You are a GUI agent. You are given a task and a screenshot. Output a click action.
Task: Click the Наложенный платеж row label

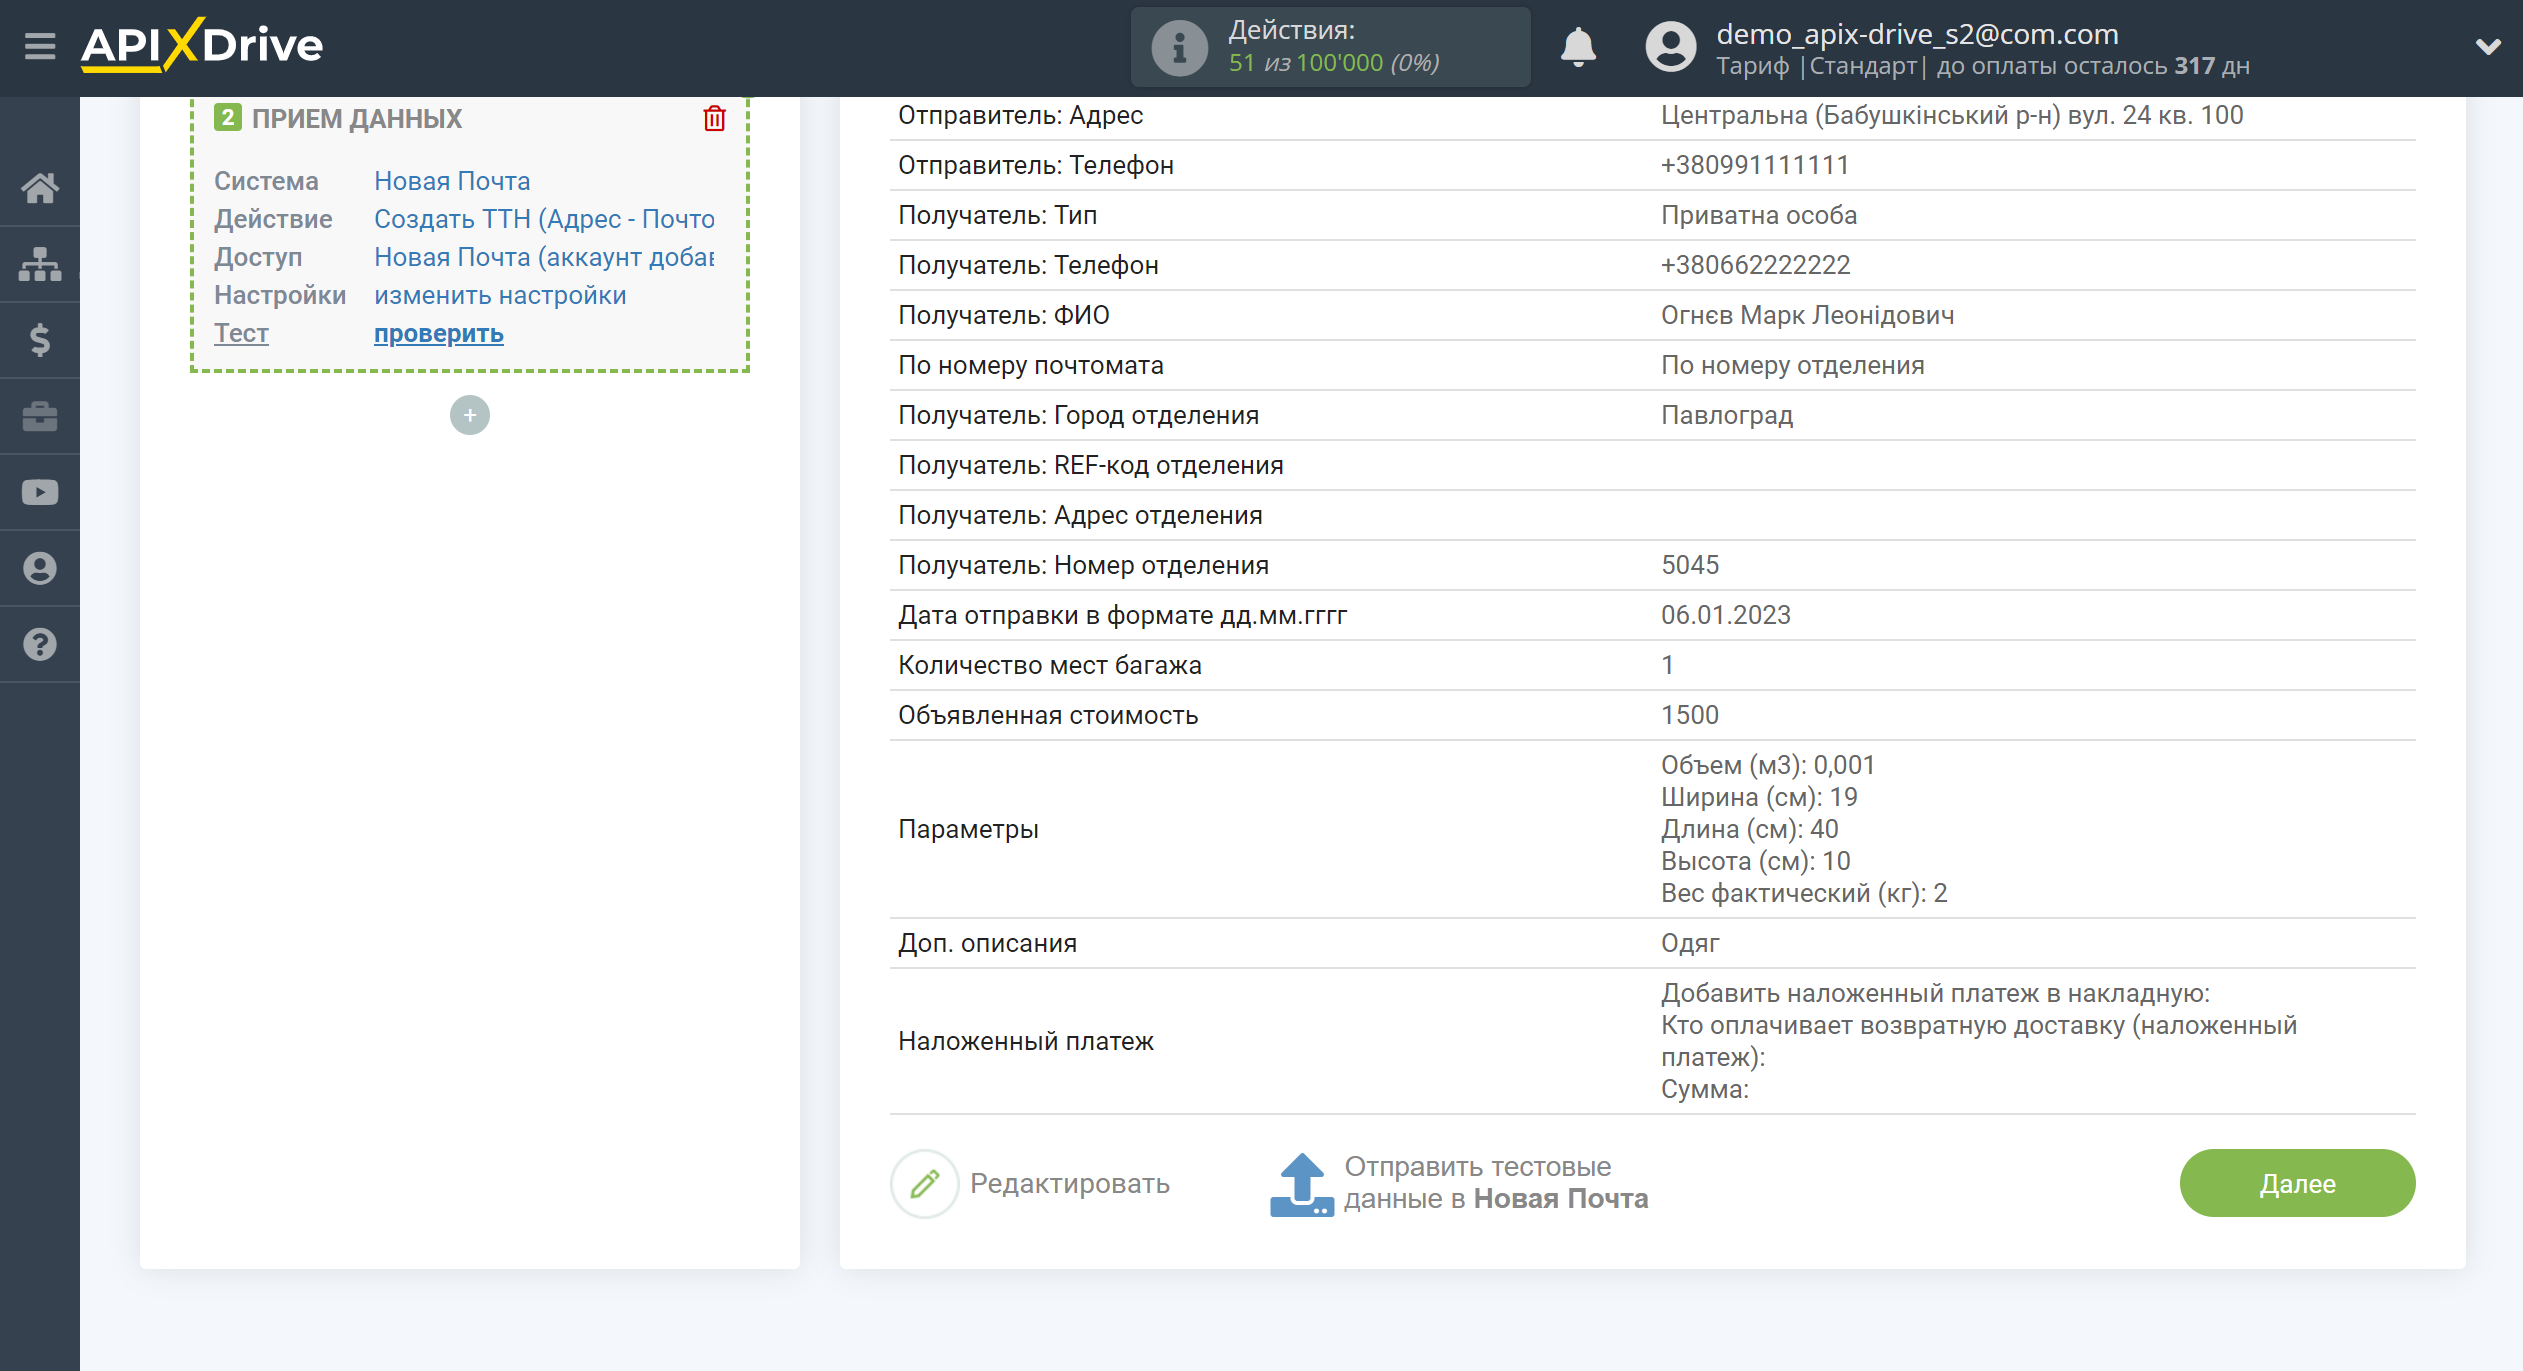(1026, 1041)
